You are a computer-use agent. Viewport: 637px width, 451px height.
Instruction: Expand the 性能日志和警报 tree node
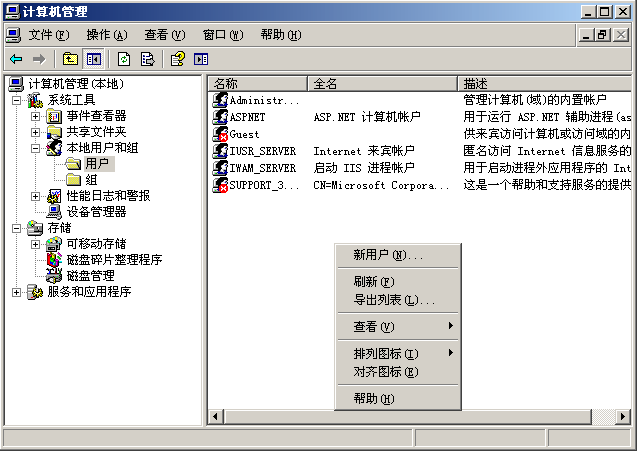(35, 197)
